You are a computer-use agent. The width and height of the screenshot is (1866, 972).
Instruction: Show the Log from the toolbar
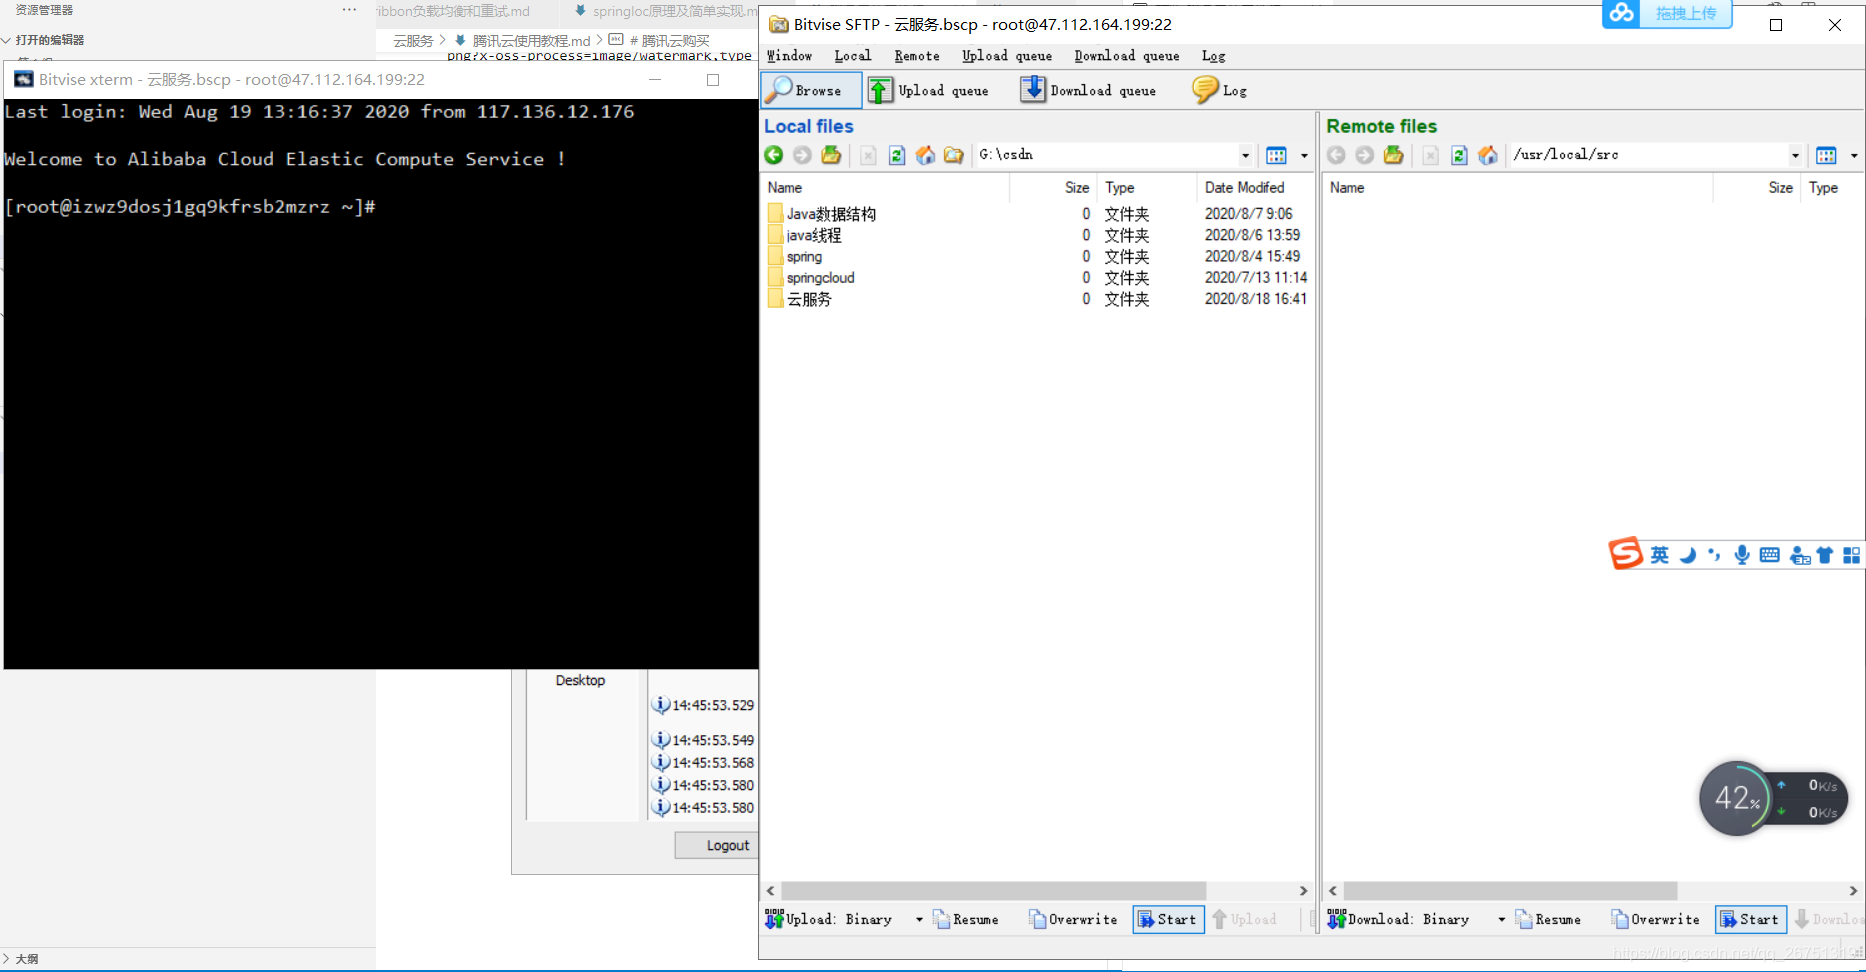point(1219,90)
